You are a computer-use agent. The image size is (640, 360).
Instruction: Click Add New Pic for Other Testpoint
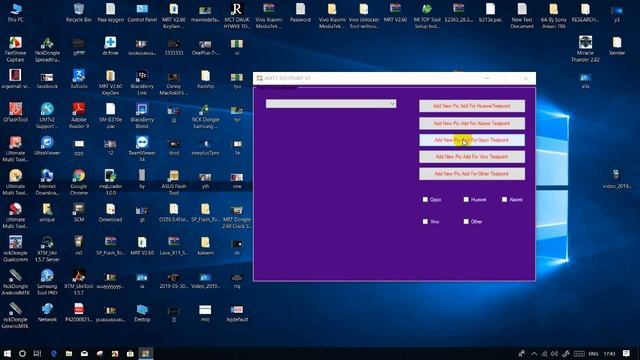(x=472, y=173)
